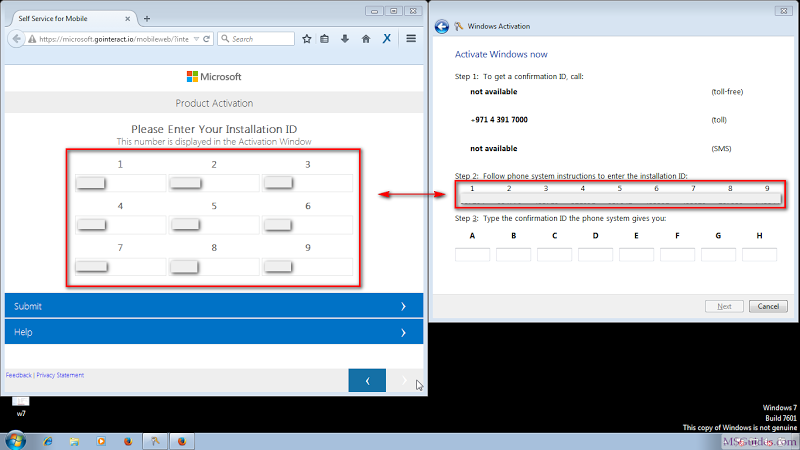Reload the page in Firefox

click(x=207, y=39)
